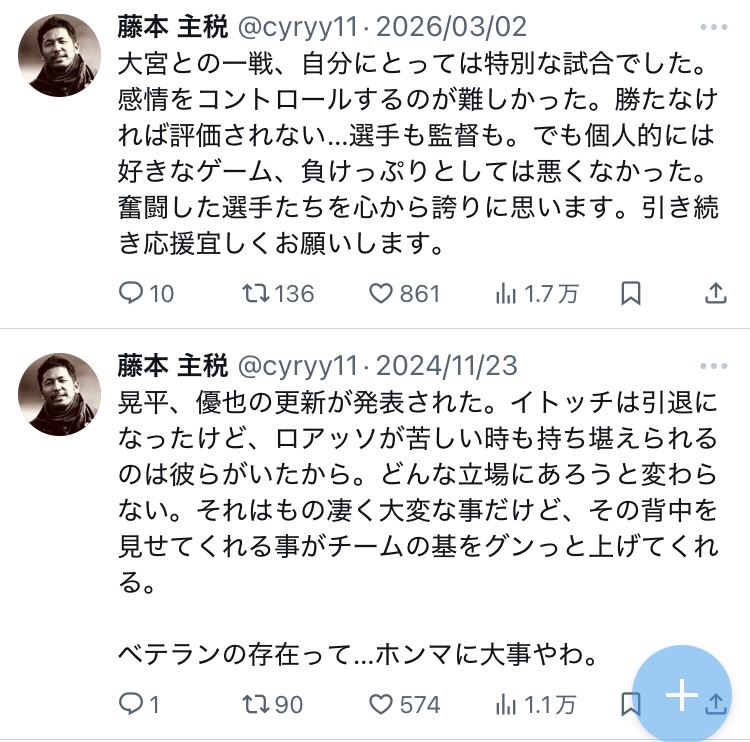Open profile picture on the first tweet
This screenshot has width=750, height=742.
[58, 55]
